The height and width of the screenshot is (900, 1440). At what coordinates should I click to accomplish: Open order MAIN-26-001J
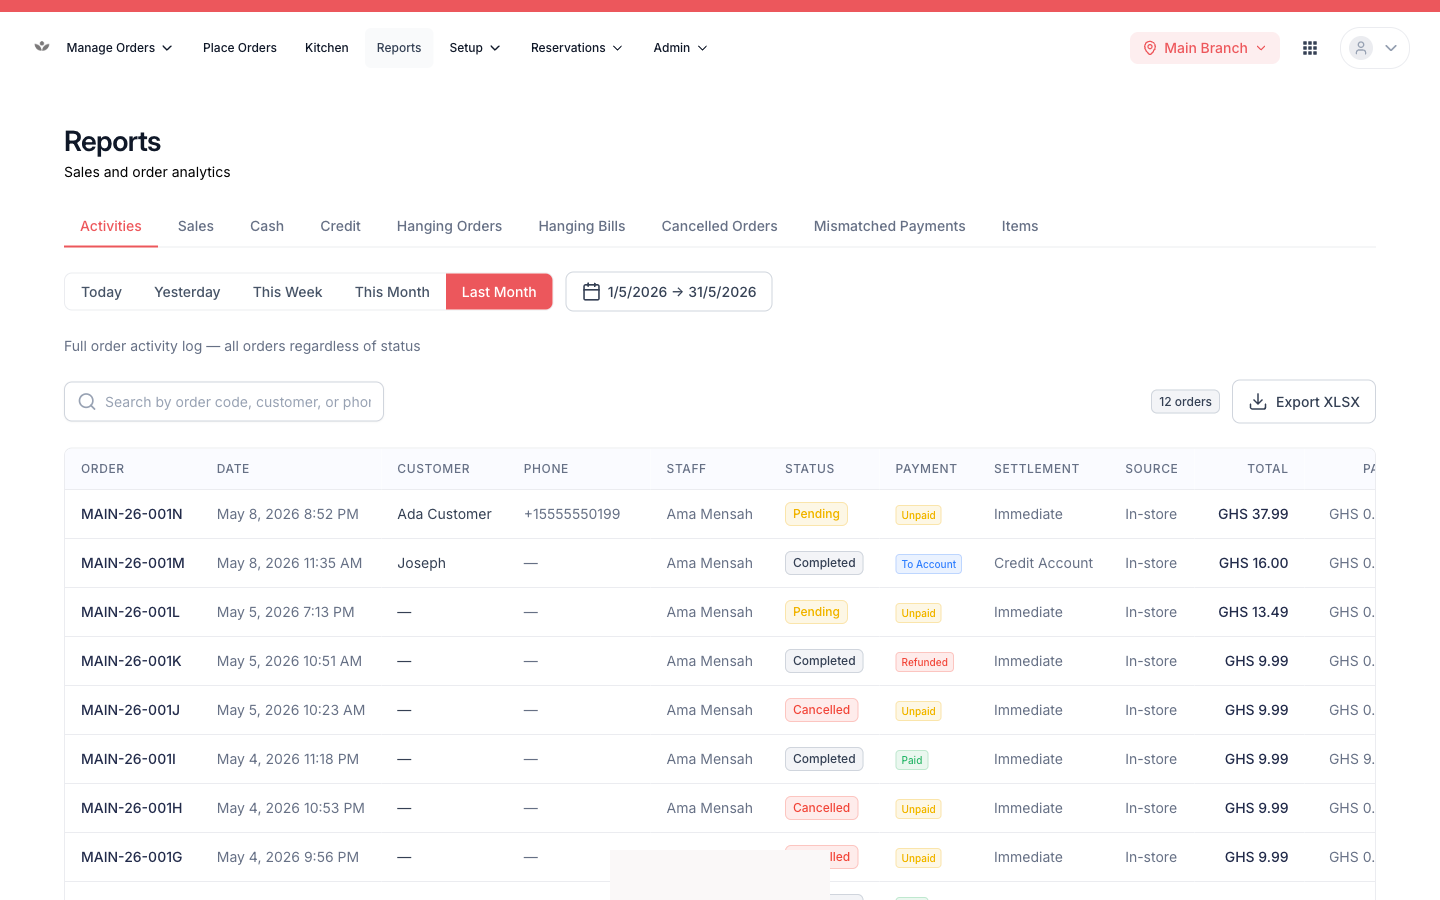[x=130, y=710]
